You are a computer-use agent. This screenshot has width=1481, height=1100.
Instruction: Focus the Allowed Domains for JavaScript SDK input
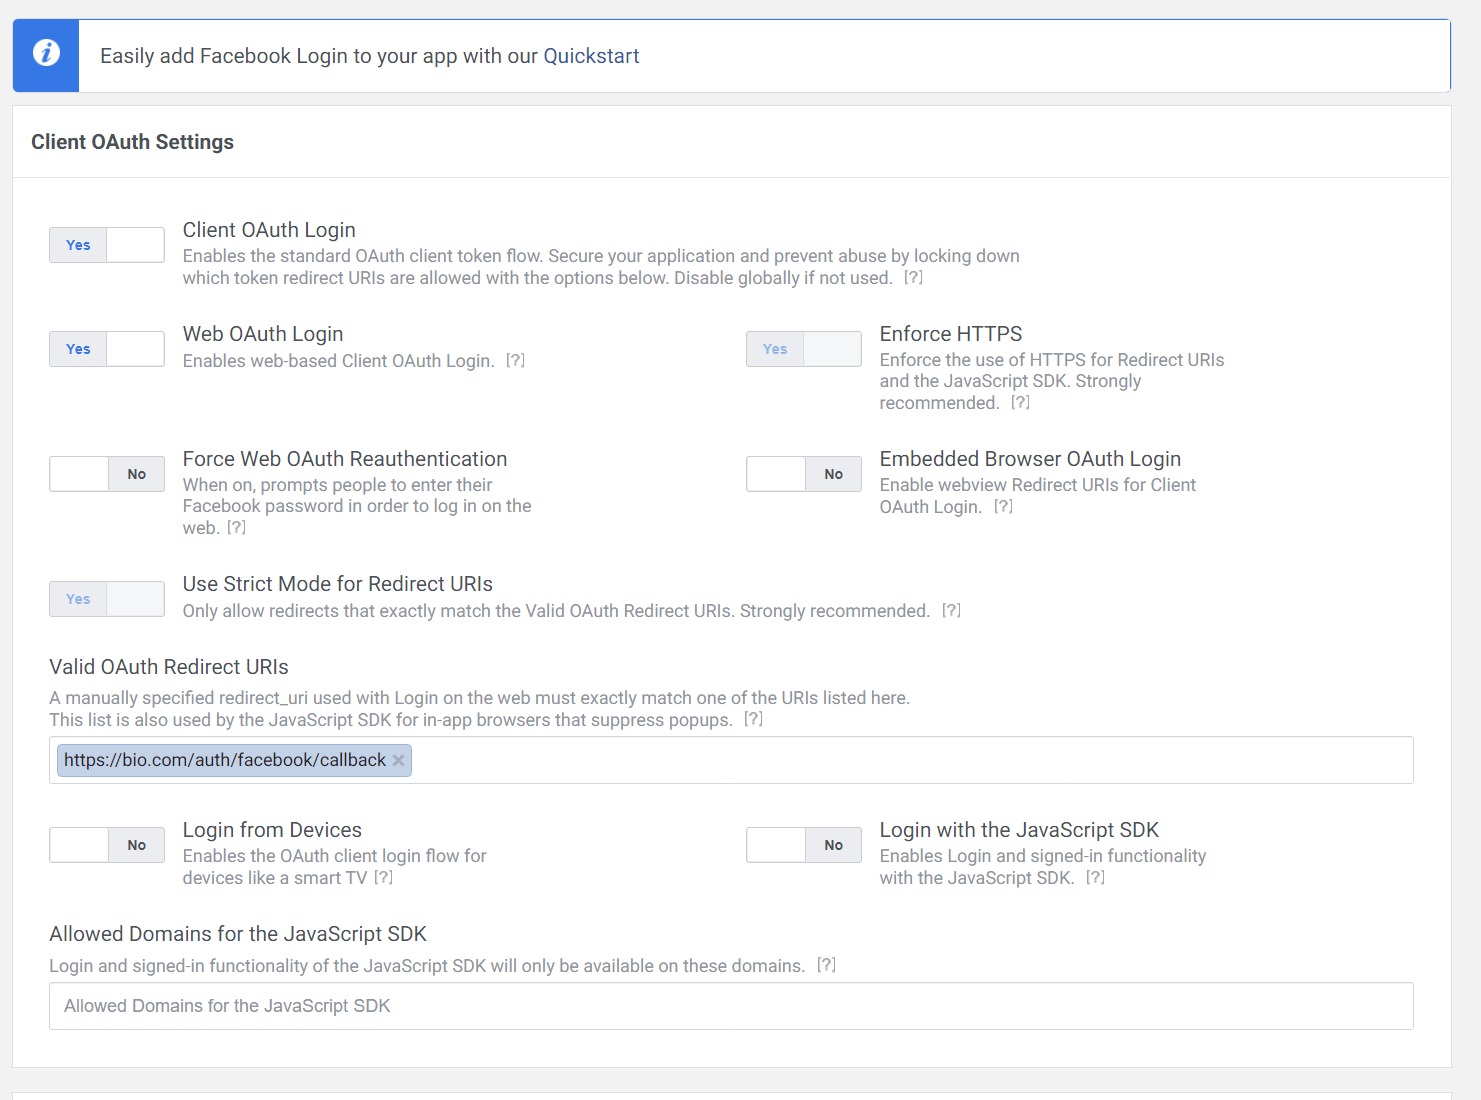coord(731,1006)
